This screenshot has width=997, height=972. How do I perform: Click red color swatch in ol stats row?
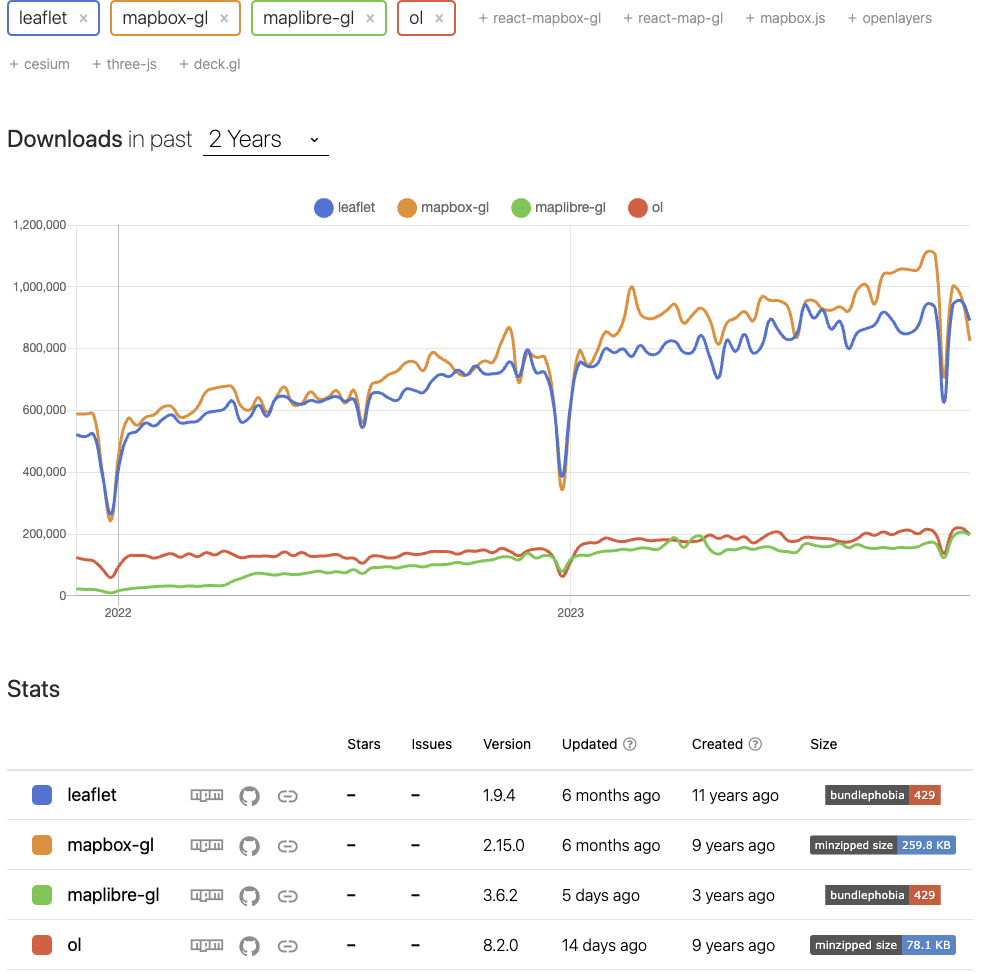42,945
